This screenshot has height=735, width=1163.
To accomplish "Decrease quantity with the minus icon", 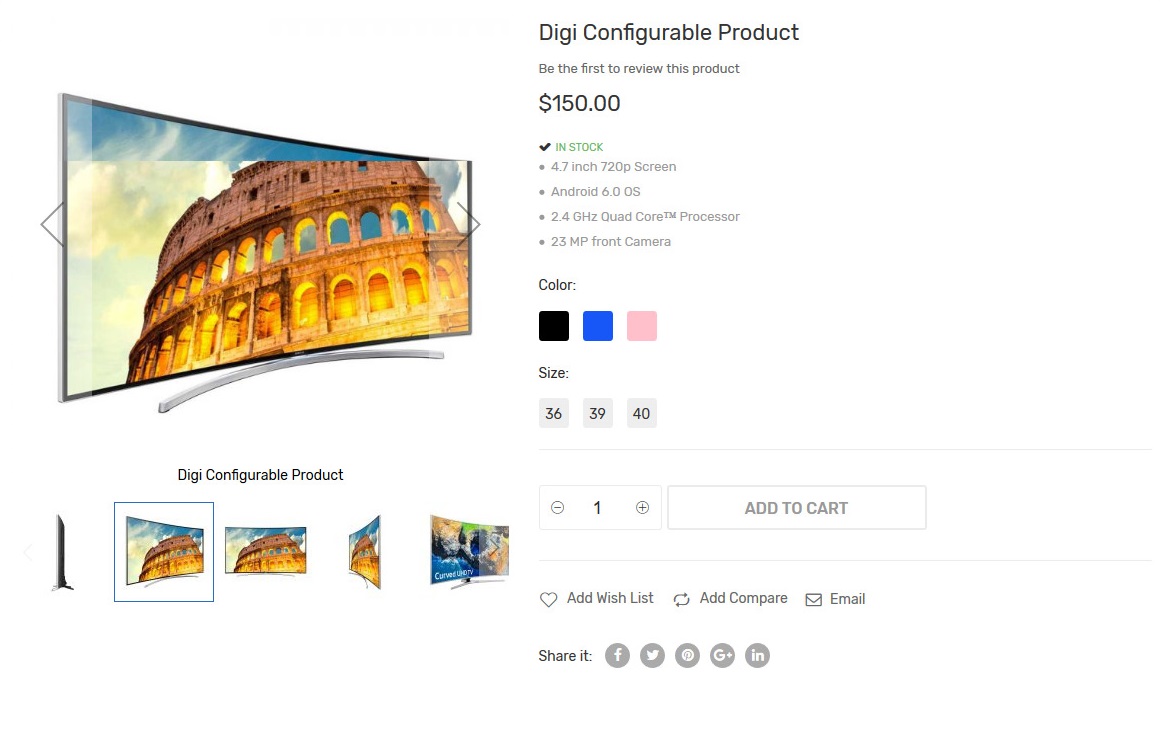I will point(558,508).
